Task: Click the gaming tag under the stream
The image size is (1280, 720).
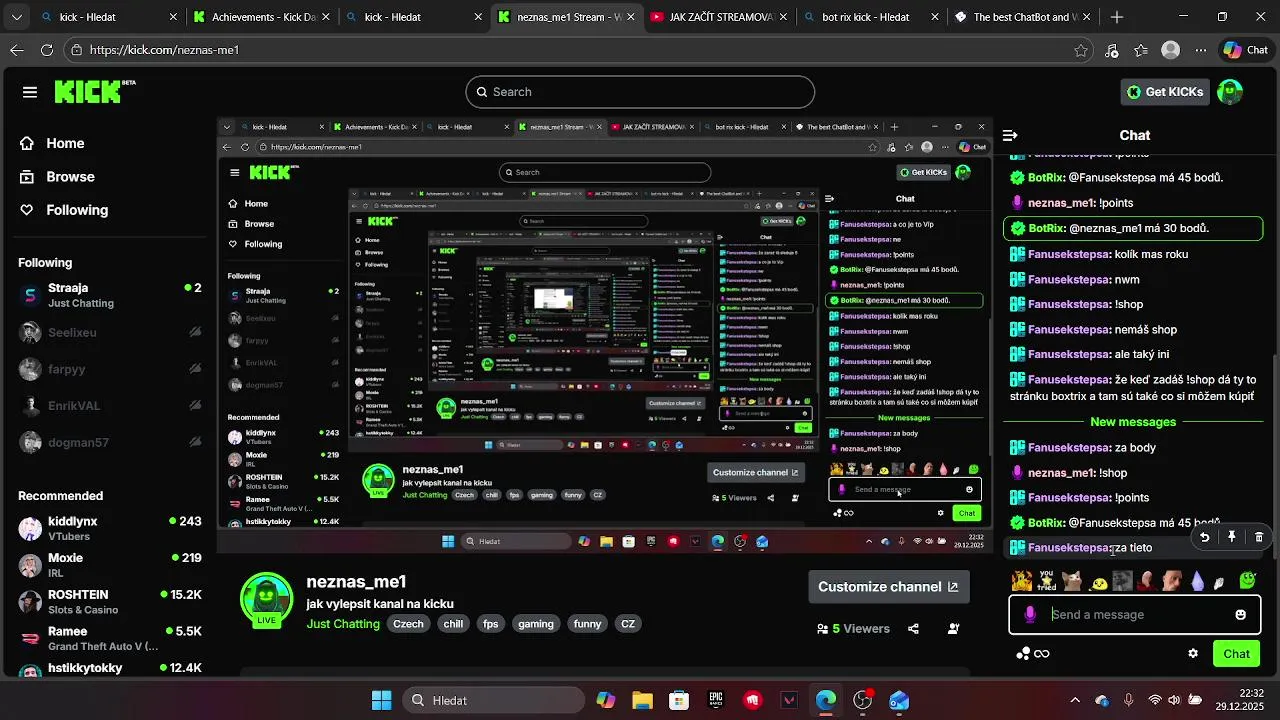Action: tap(535, 624)
